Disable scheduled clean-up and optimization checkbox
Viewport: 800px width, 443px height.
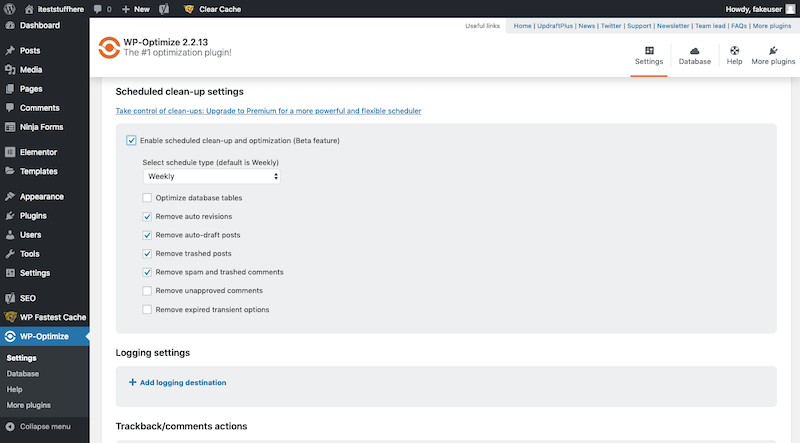tap(131, 140)
